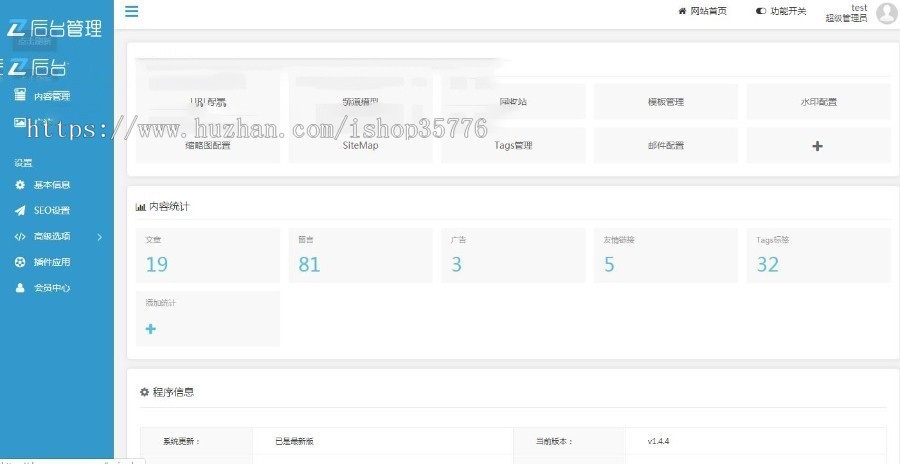Open the 模板管理 shortcut
This screenshot has width=900, height=464.
[x=666, y=102]
